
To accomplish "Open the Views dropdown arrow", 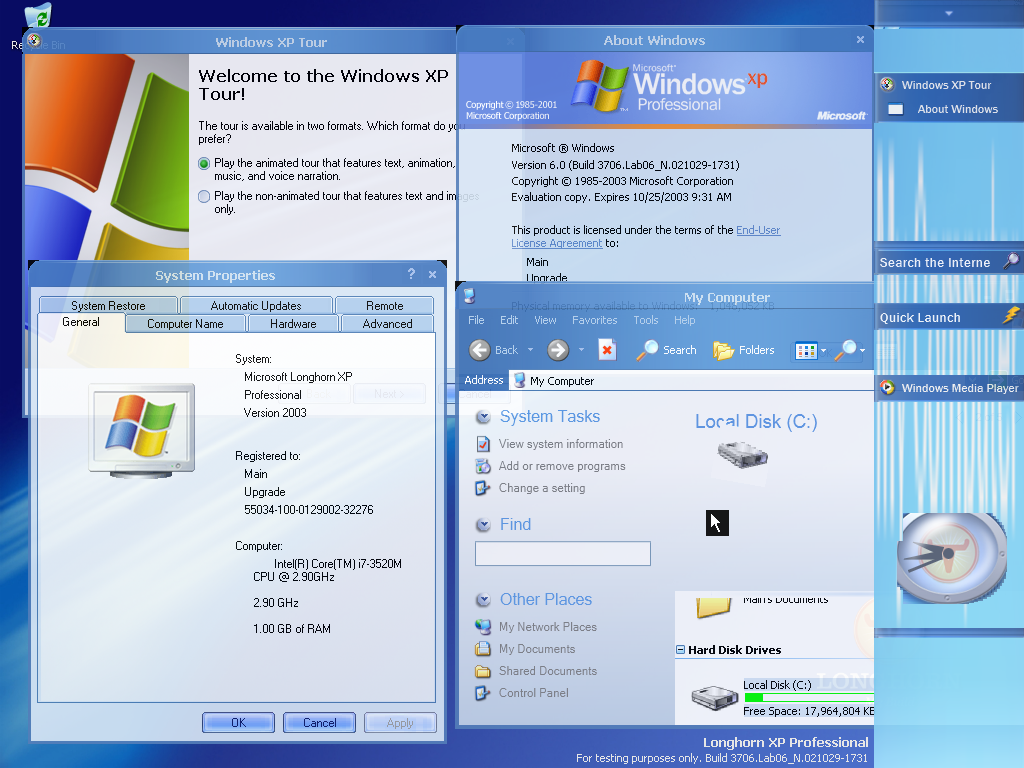I will tap(824, 351).
